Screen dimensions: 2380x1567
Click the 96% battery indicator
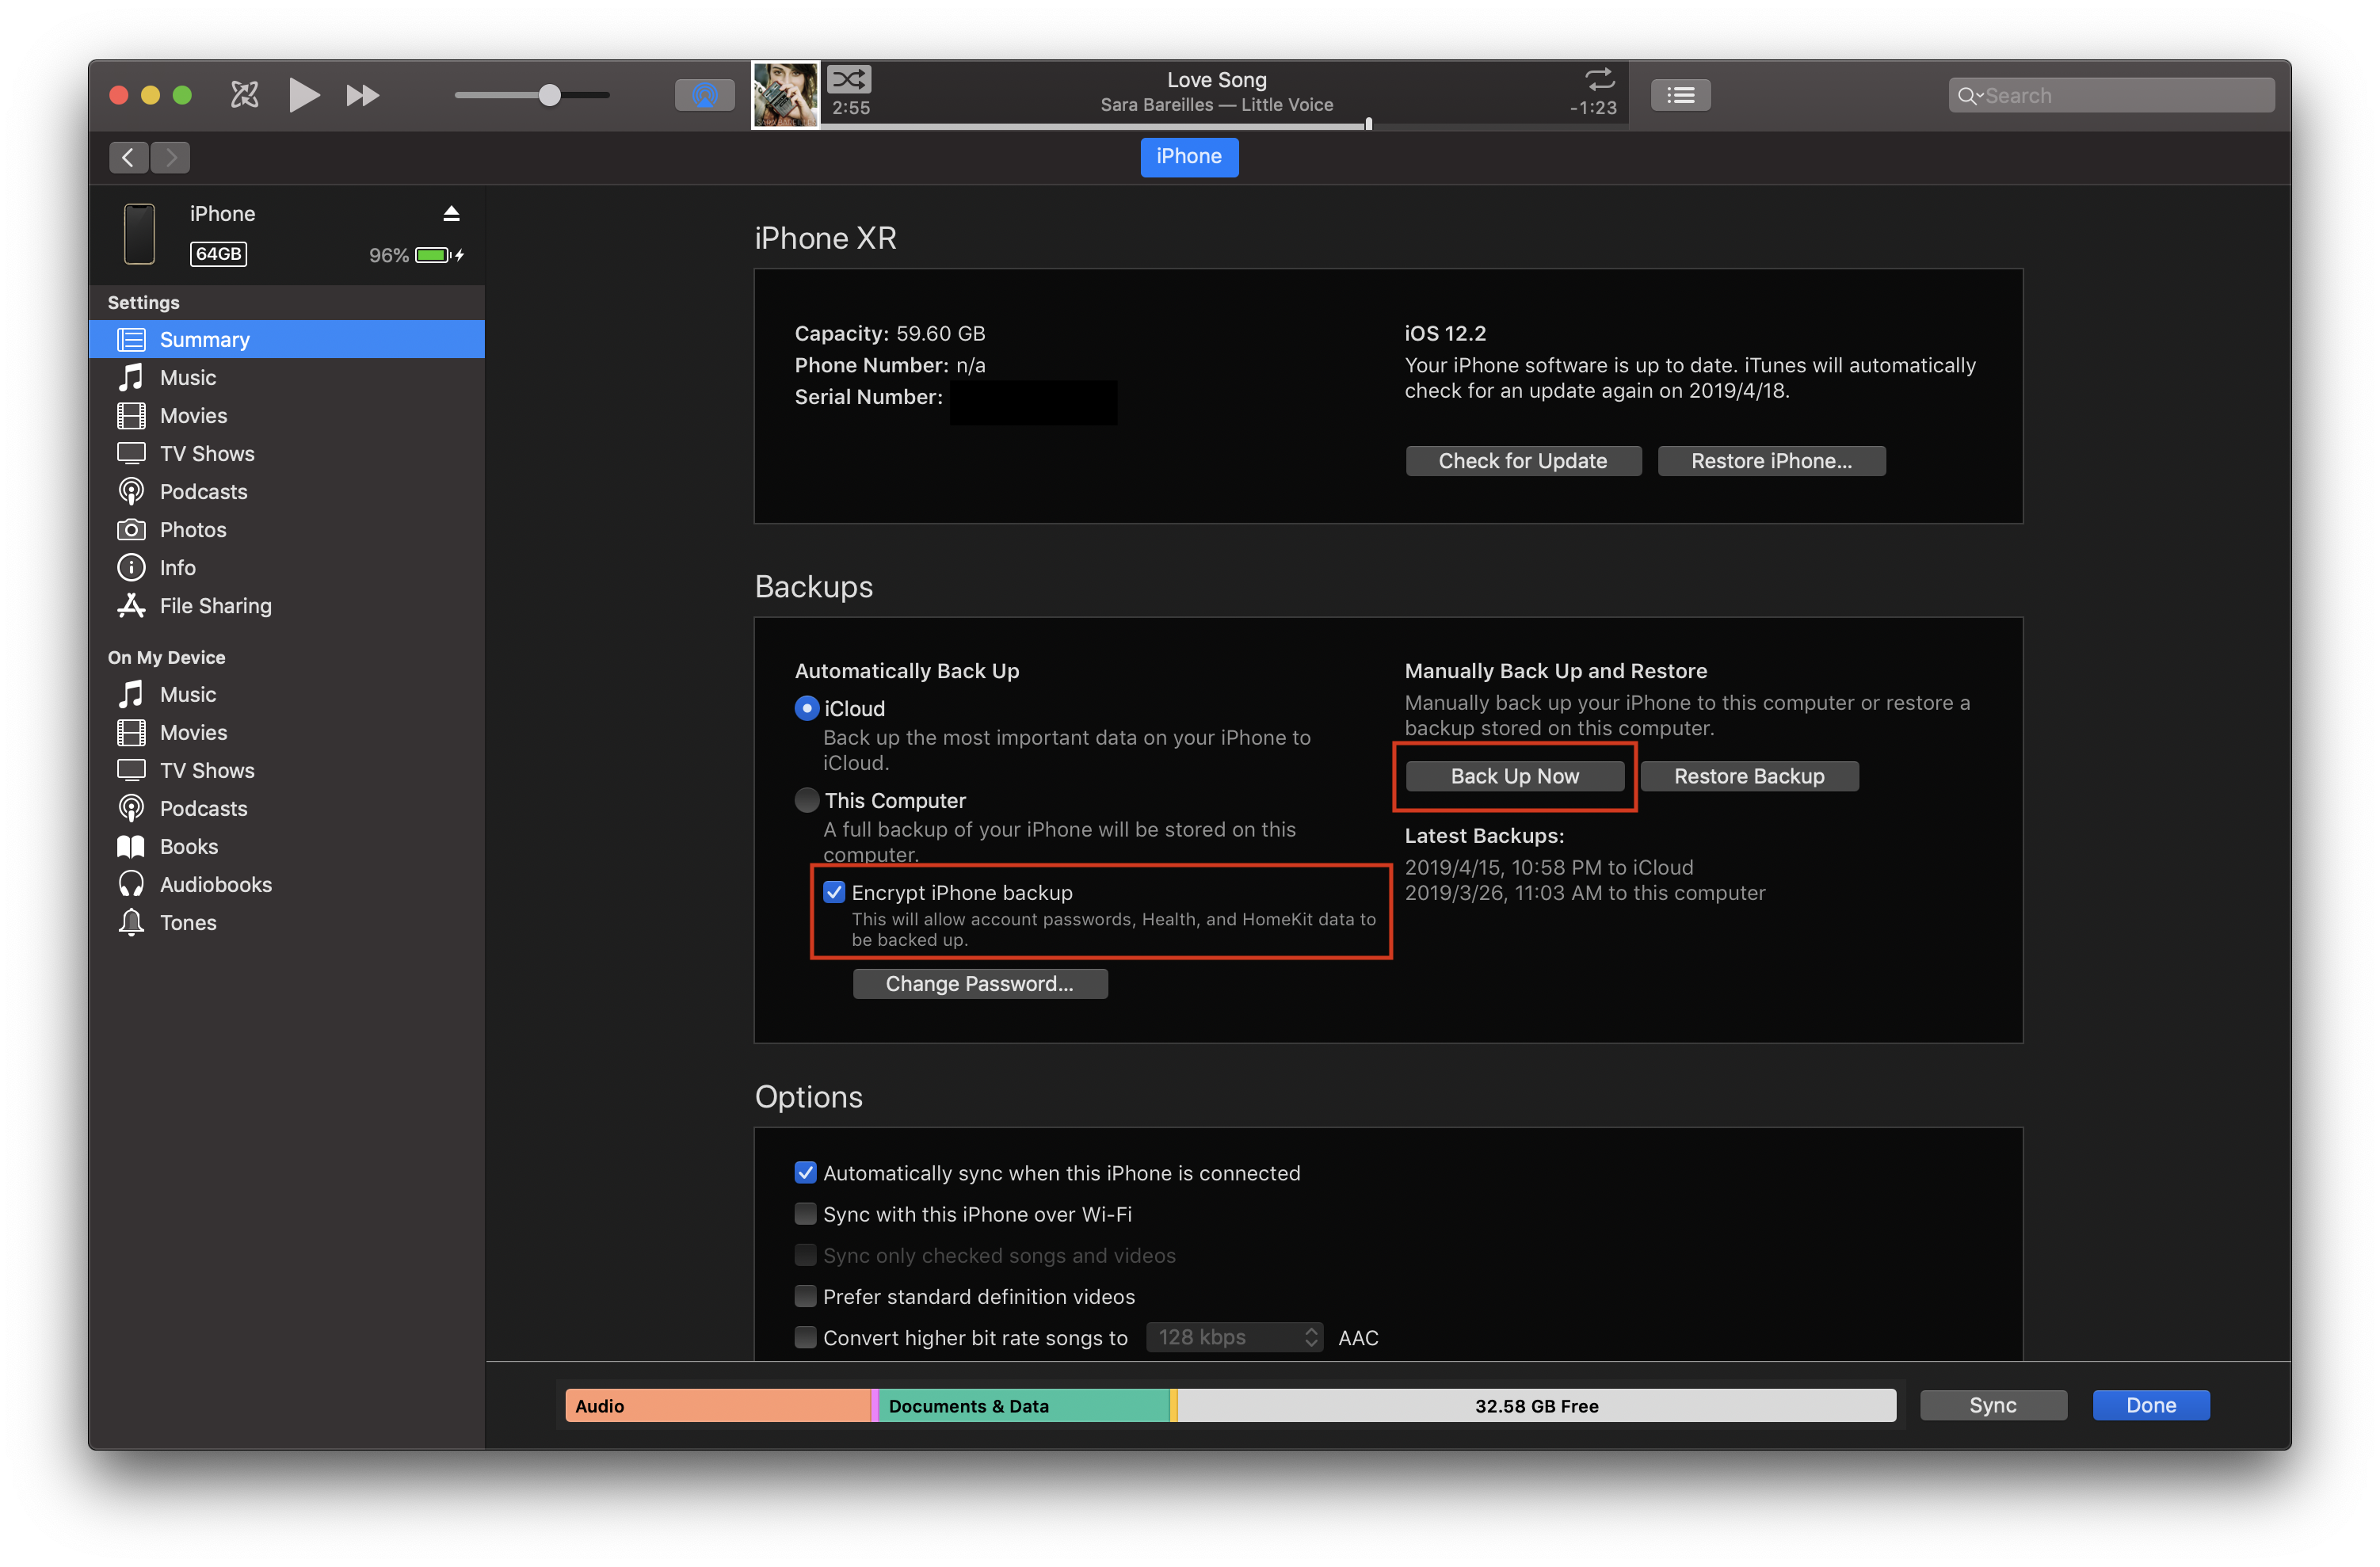(416, 255)
